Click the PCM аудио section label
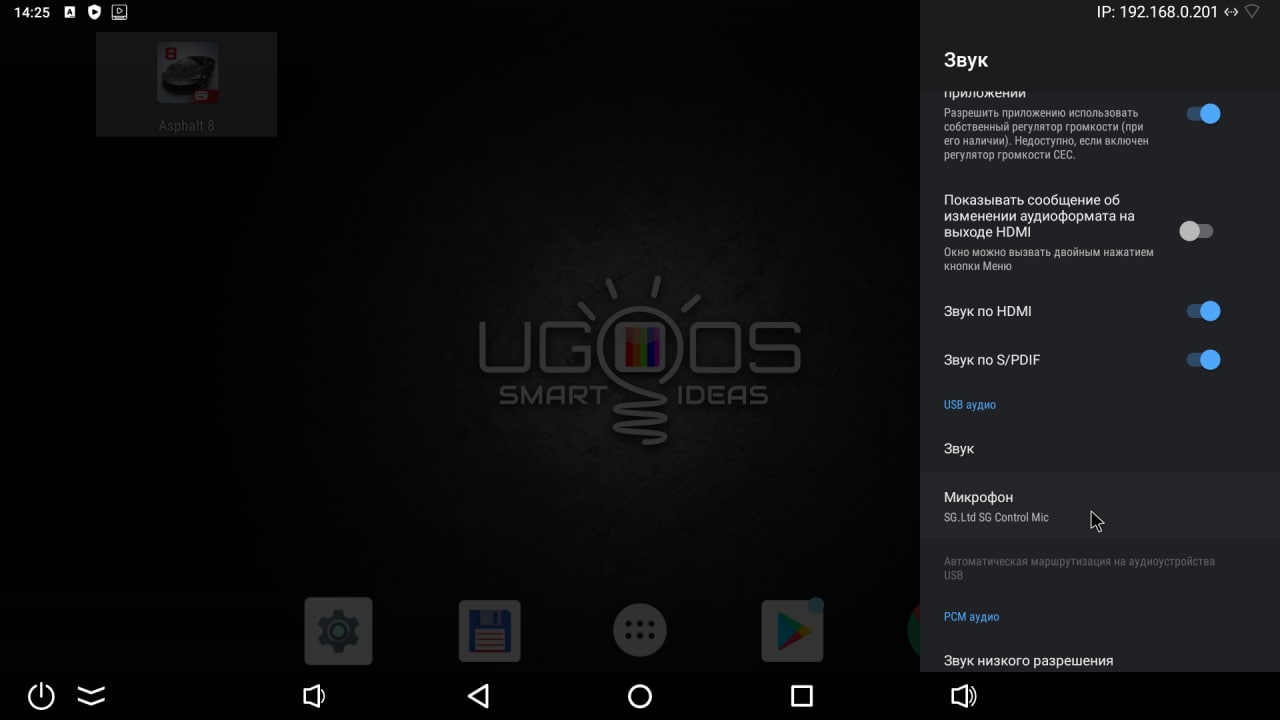 pos(972,617)
